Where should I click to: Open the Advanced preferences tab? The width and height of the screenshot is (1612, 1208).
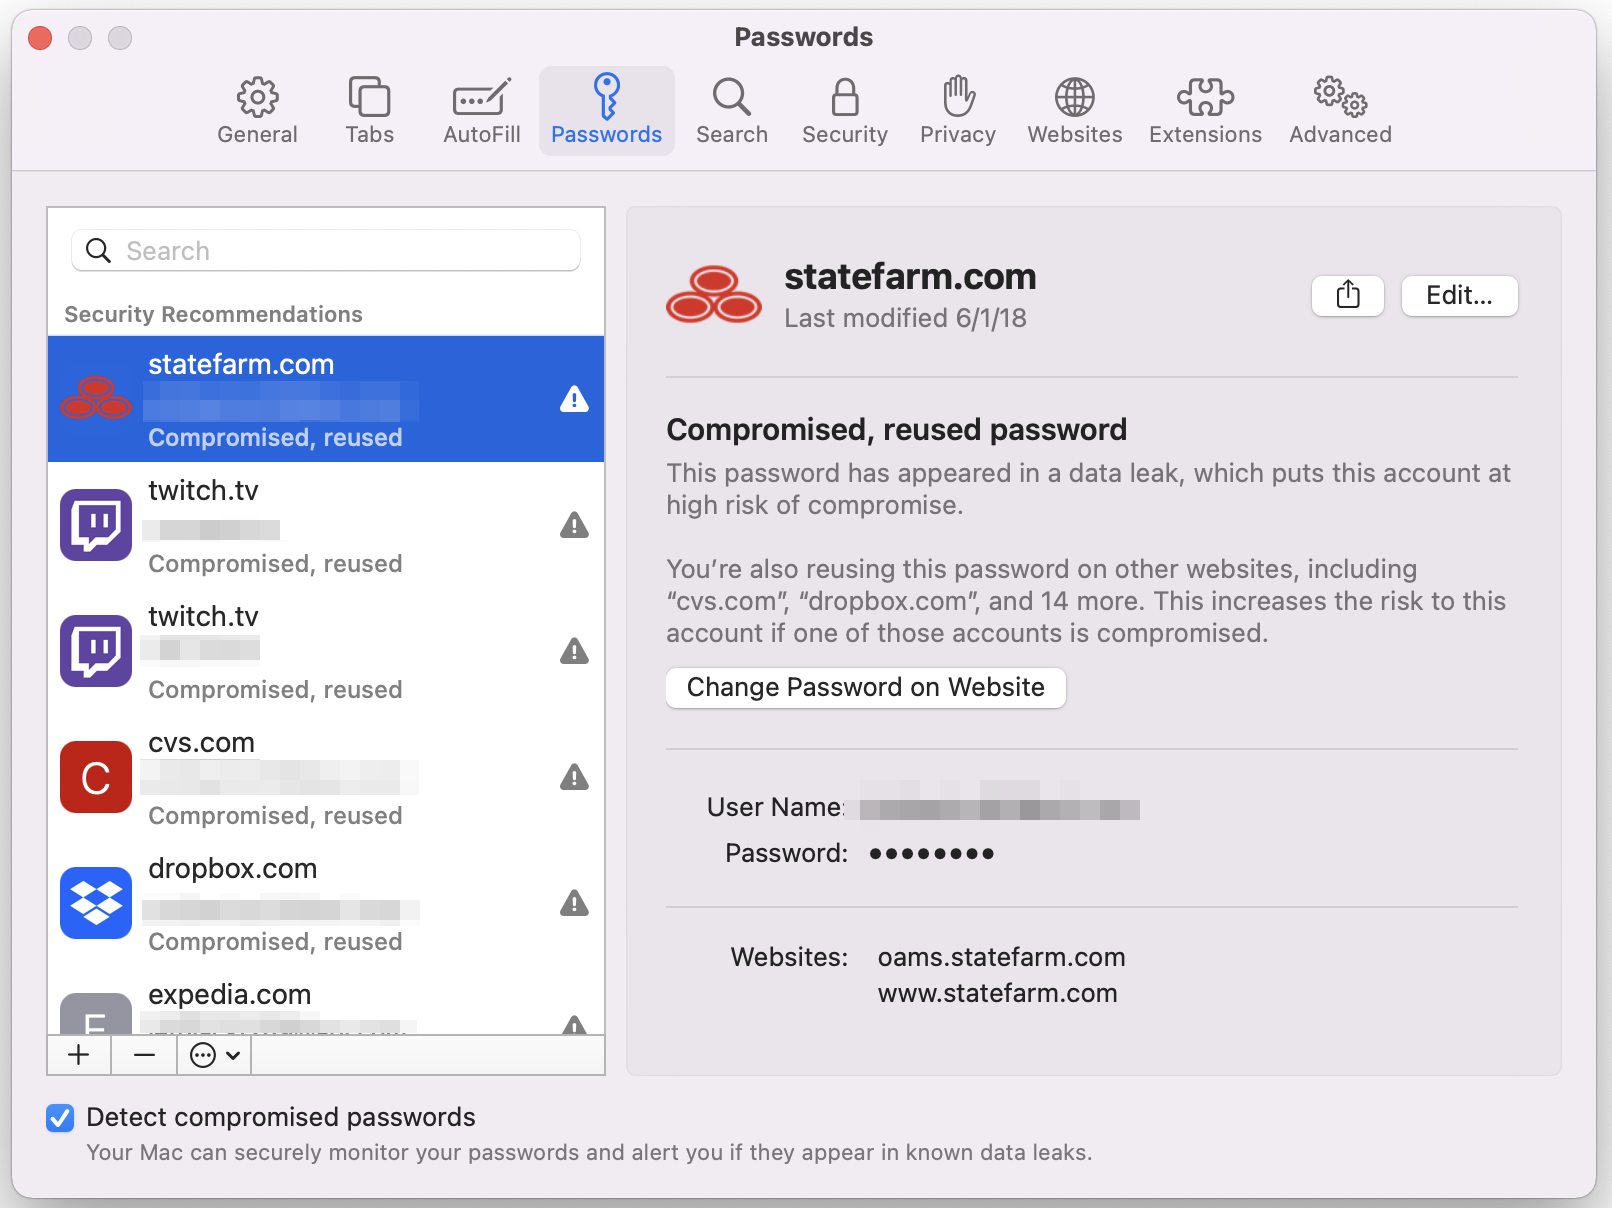click(1340, 111)
